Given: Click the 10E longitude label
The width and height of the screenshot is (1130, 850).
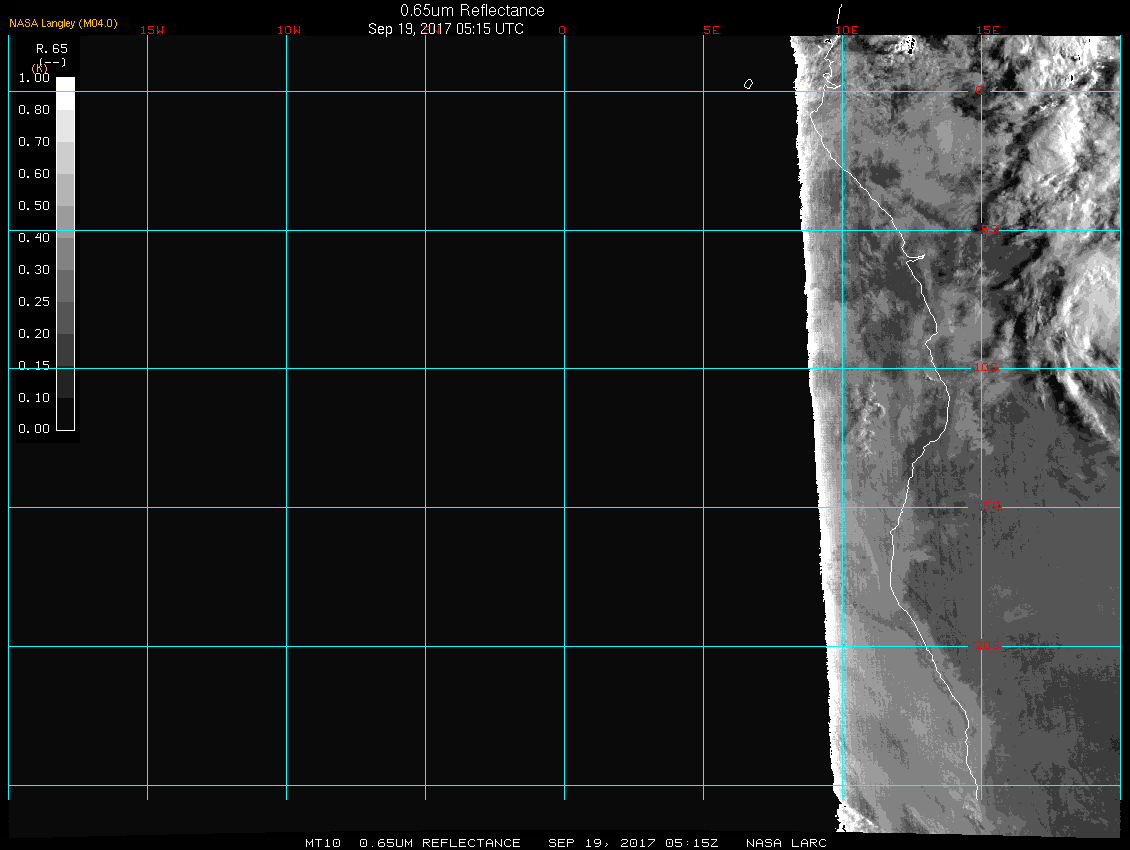Looking at the screenshot, I should click(x=847, y=30).
